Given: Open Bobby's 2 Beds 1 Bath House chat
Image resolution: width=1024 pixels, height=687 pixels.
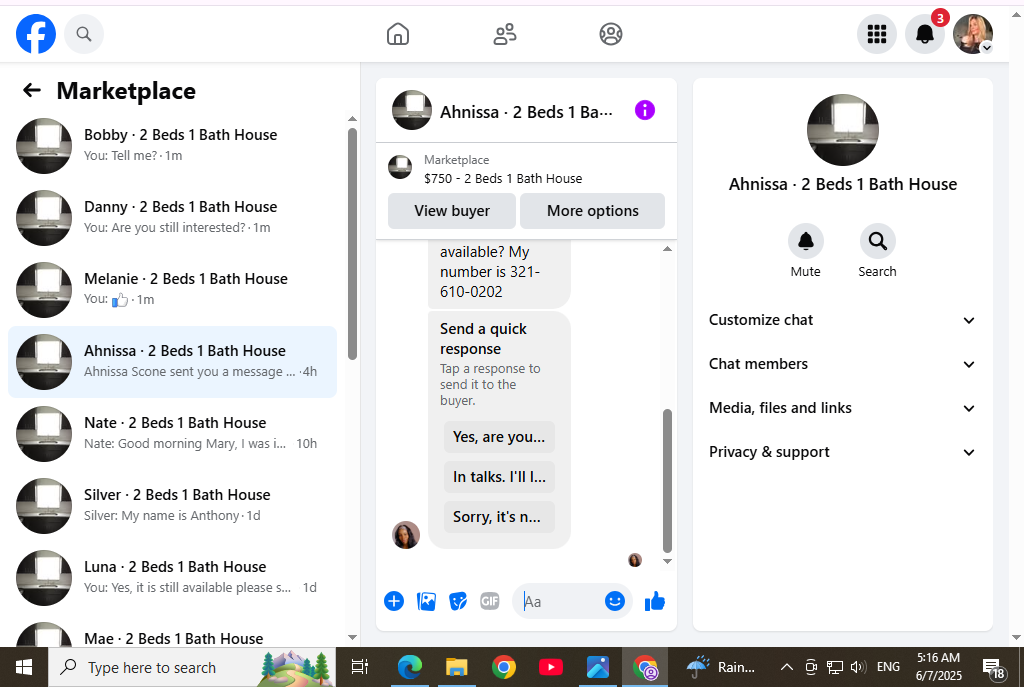Looking at the screenshot, I should (x=172, y=146).
